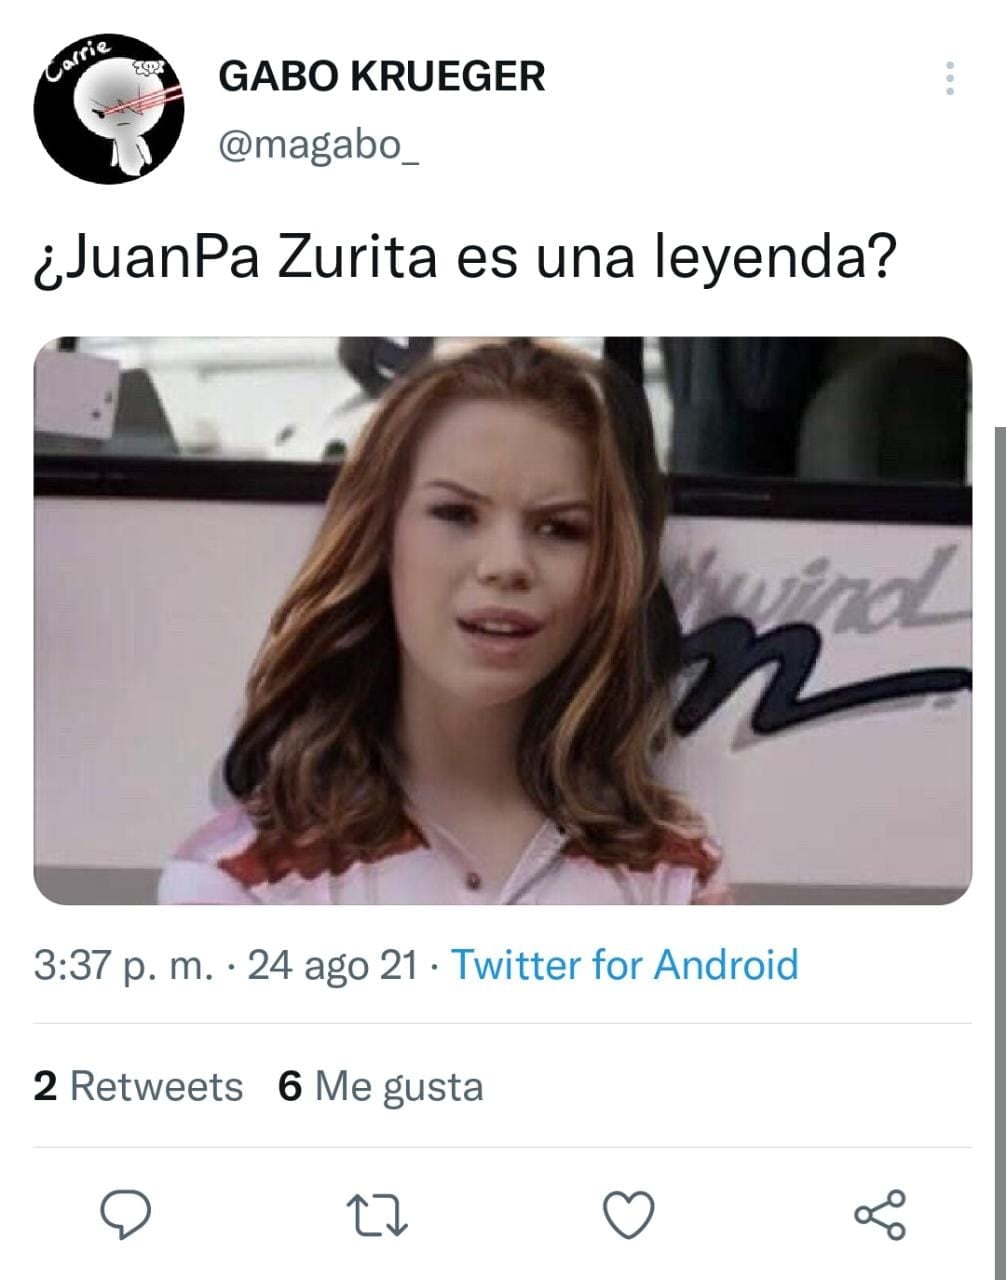Viewport: 1006px width, 1280px height.
Task: Like the tweet with the heart icon
Action: (x=629, y=1215)
